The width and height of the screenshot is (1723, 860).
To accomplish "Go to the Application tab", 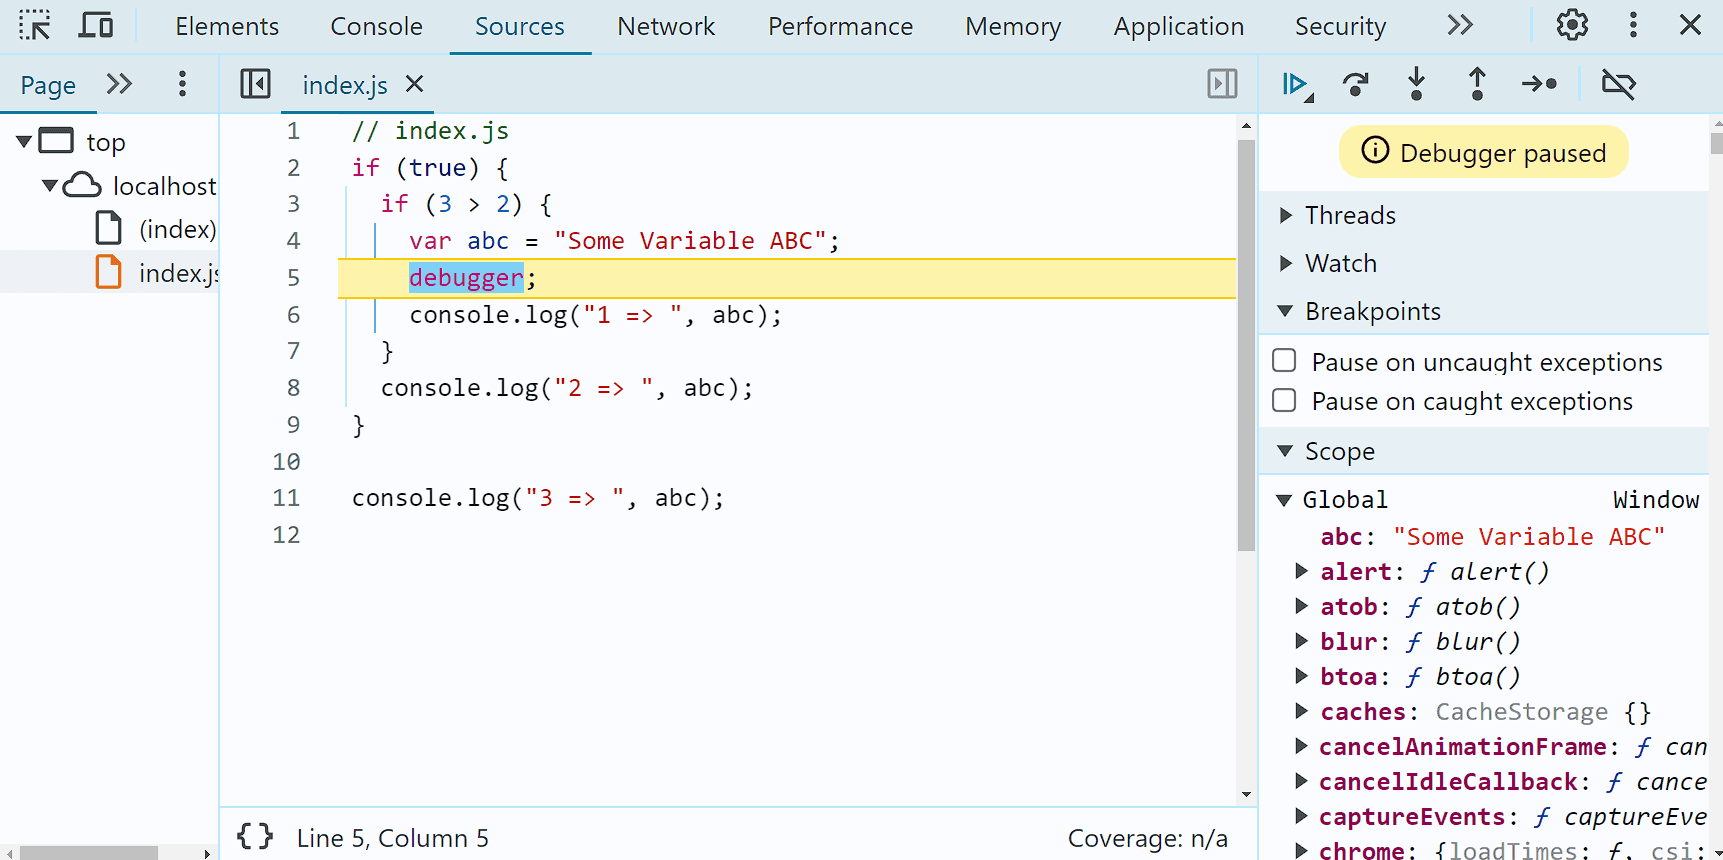I will [x=1179, y=26].
